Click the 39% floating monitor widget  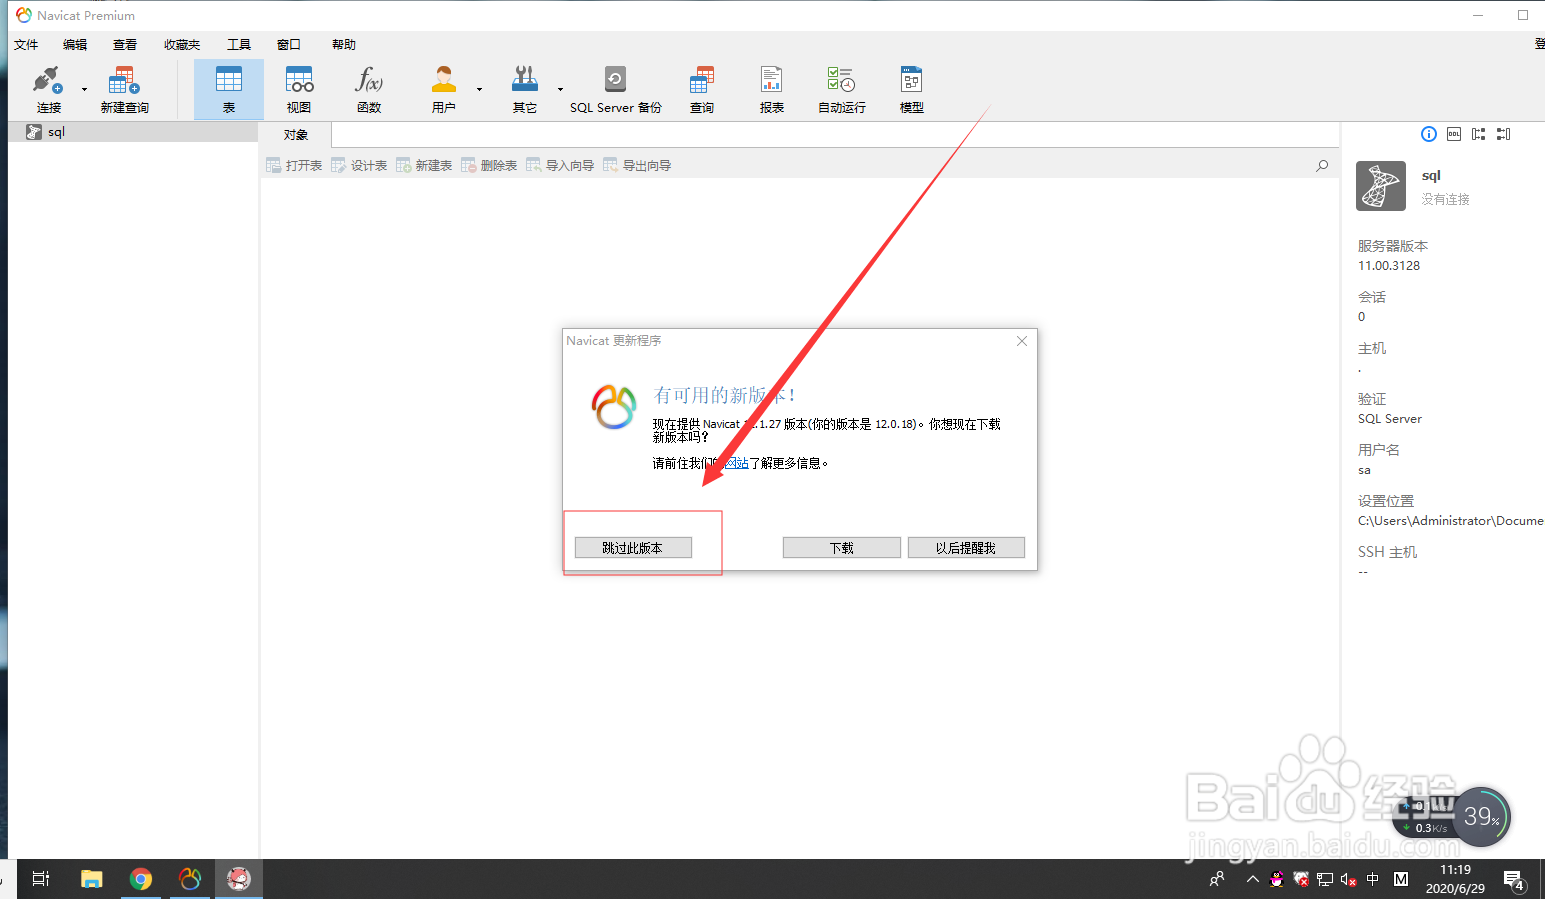coord(1481,817)
